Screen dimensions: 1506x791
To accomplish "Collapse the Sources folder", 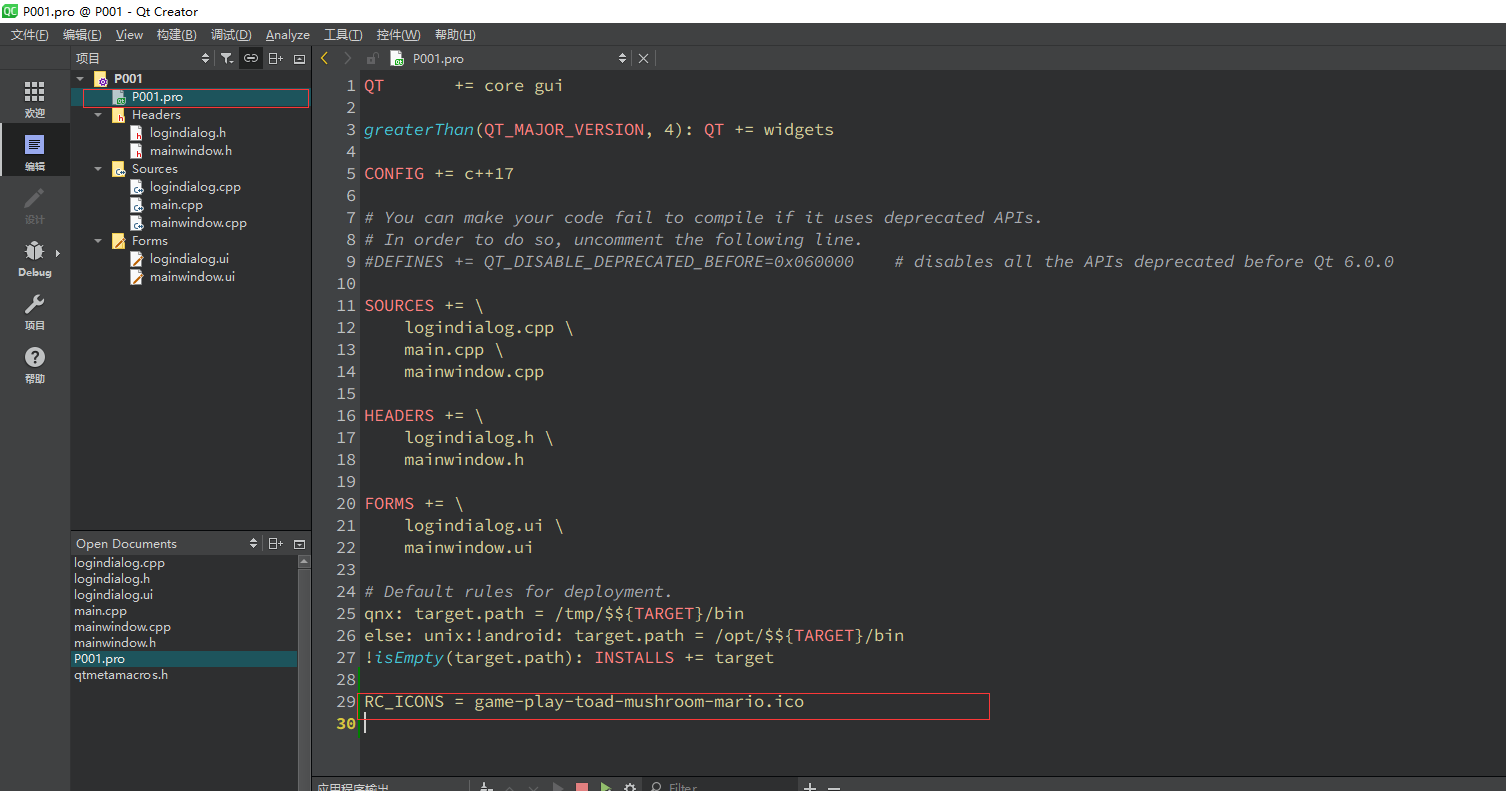I will tap(98, 169).
